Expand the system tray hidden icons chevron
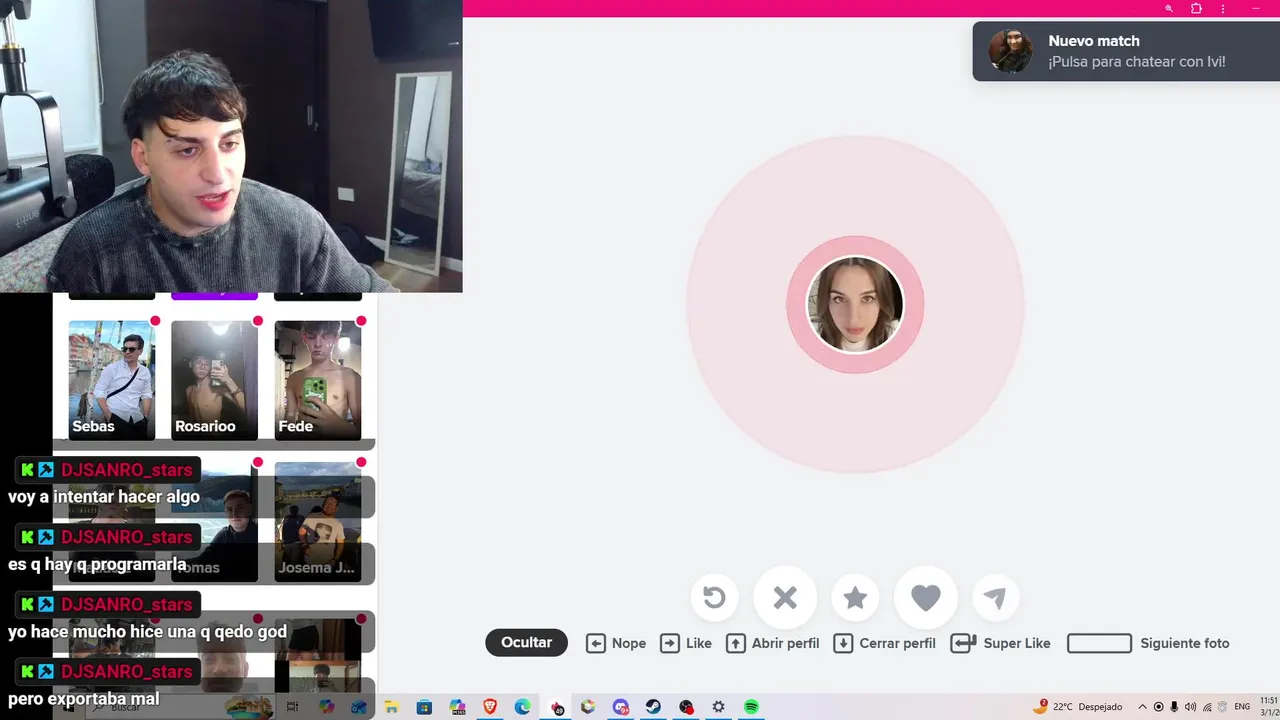Screen dimensions: 1280x720 point(1142,707)
